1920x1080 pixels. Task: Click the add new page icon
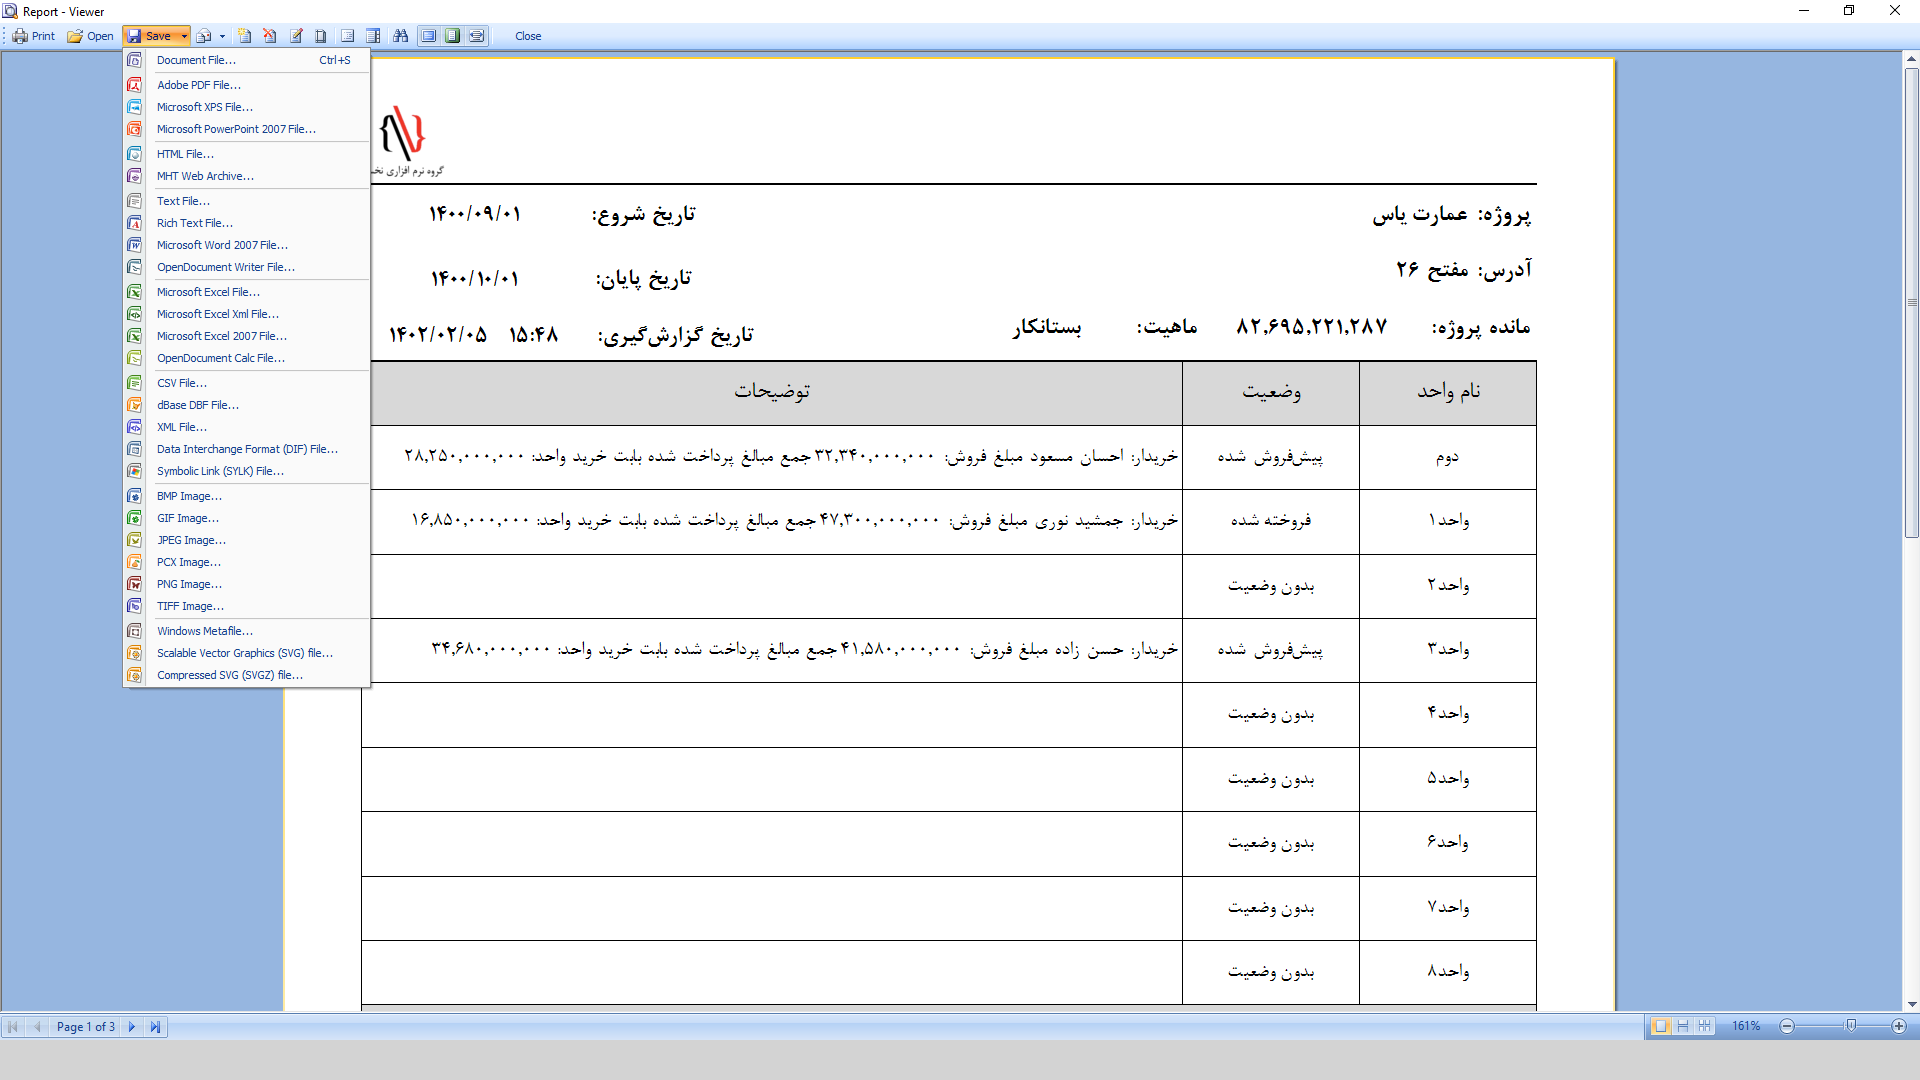coord(244,36)
